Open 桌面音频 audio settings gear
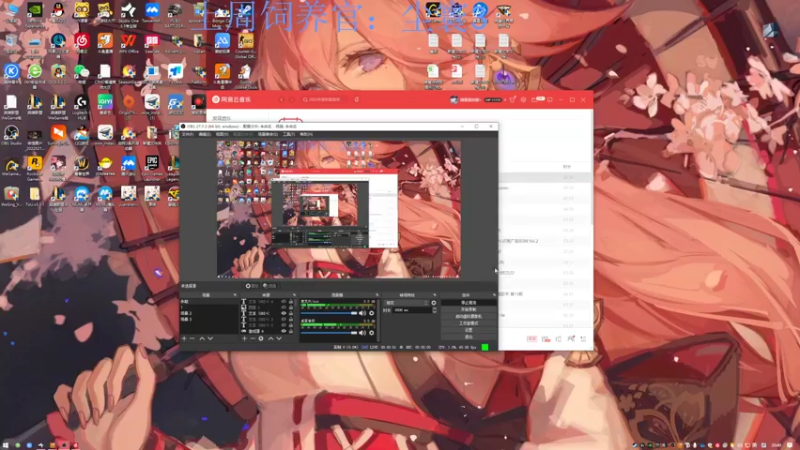Screen dimensions: 800x450 (371, 333)
